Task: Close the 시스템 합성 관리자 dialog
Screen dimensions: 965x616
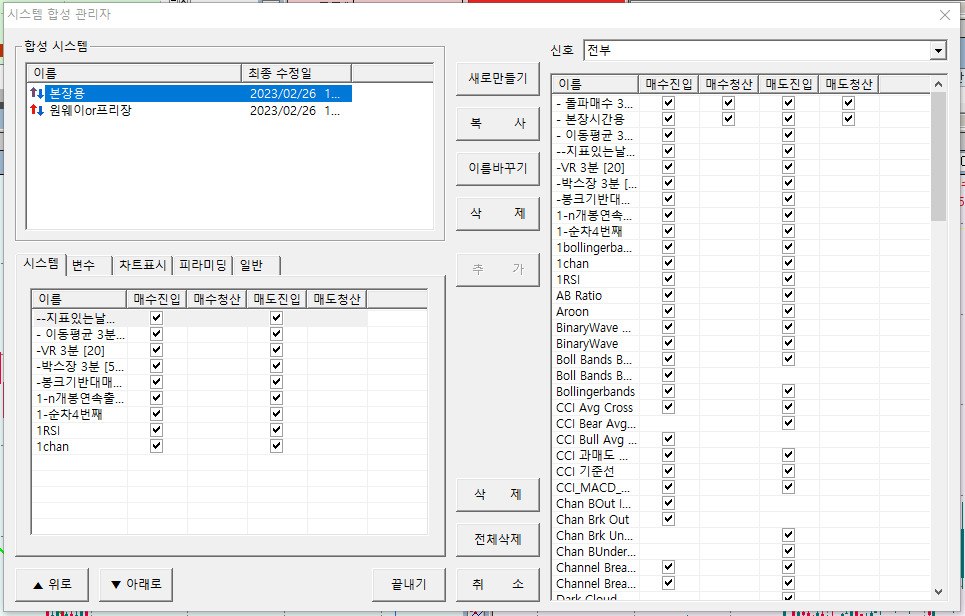Action: [945, 15]
